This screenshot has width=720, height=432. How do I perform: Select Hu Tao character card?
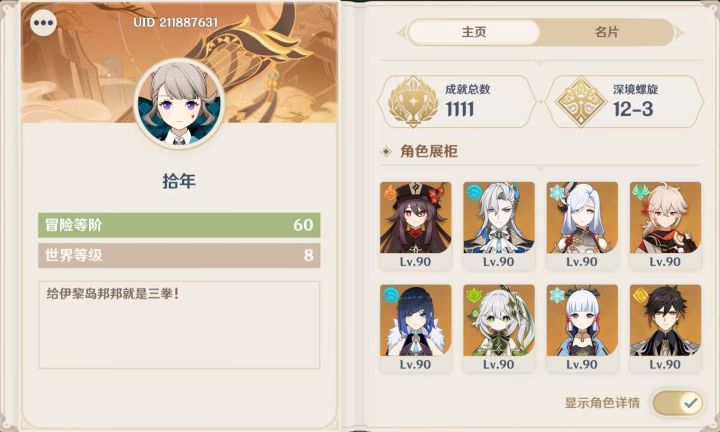pos(416,225)
